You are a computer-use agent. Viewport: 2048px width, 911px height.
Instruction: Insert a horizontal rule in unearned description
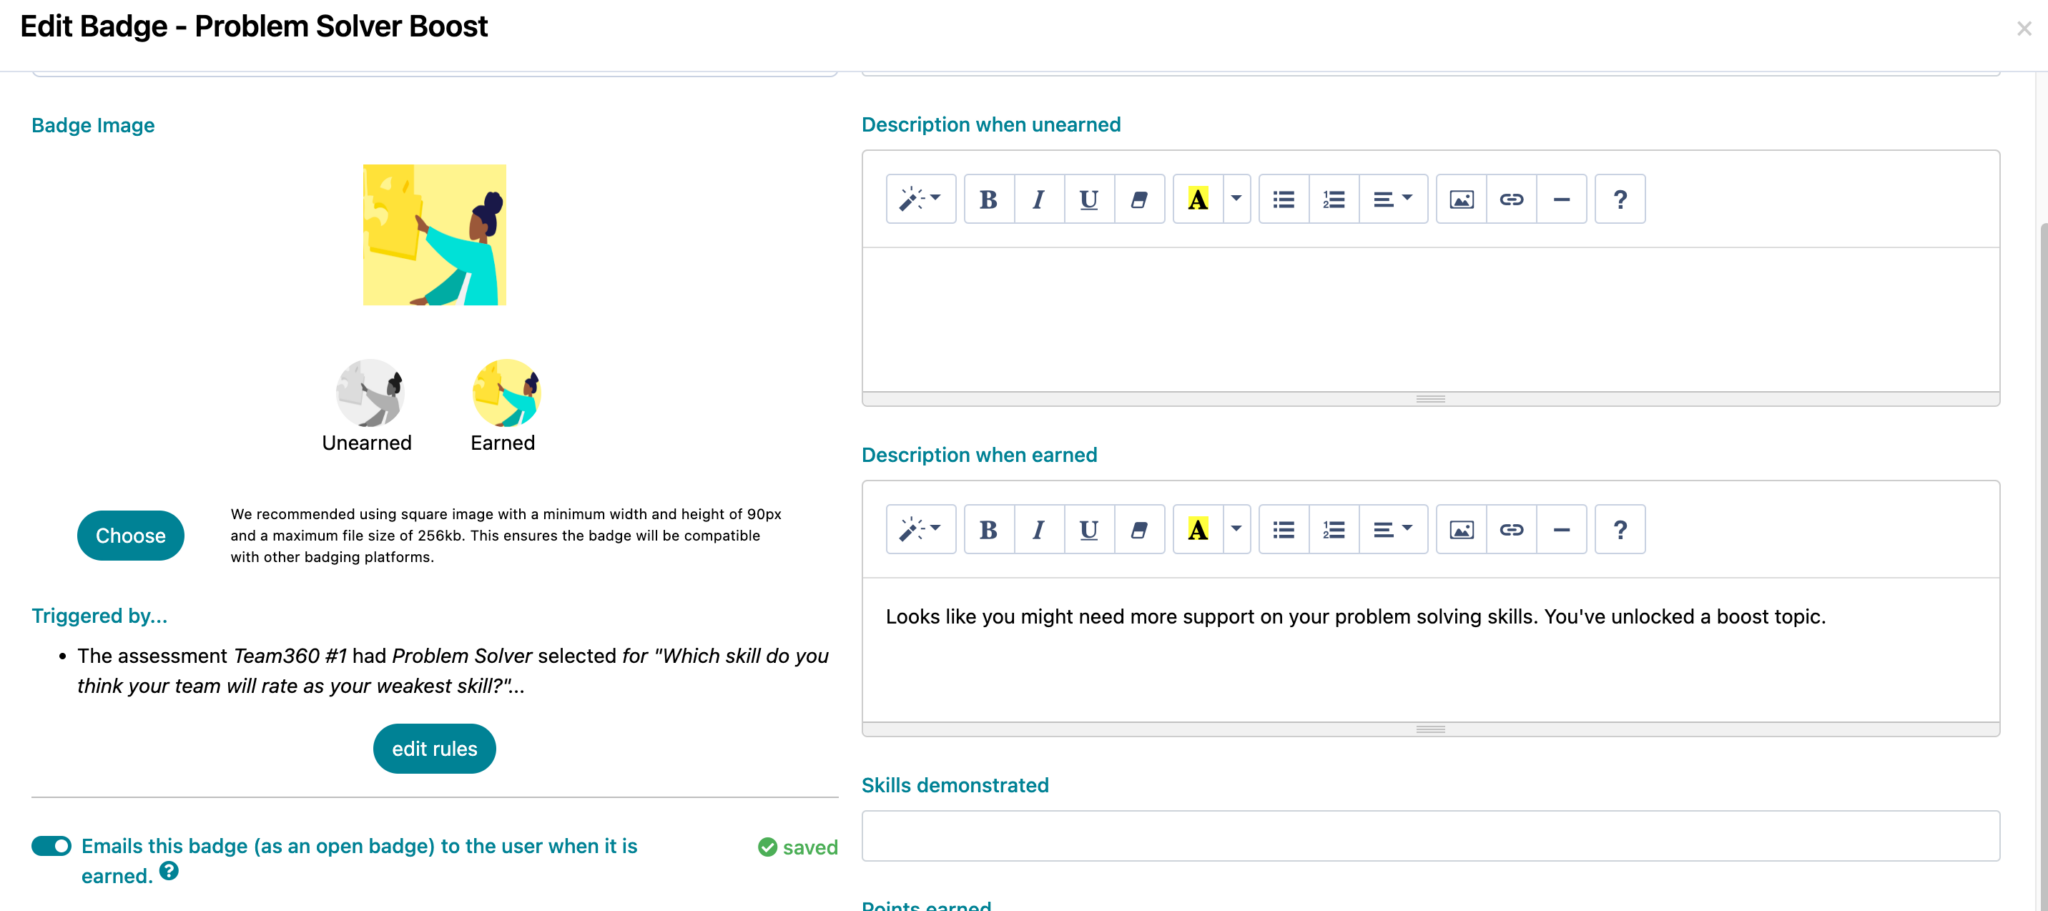(x=1561, y=199)
